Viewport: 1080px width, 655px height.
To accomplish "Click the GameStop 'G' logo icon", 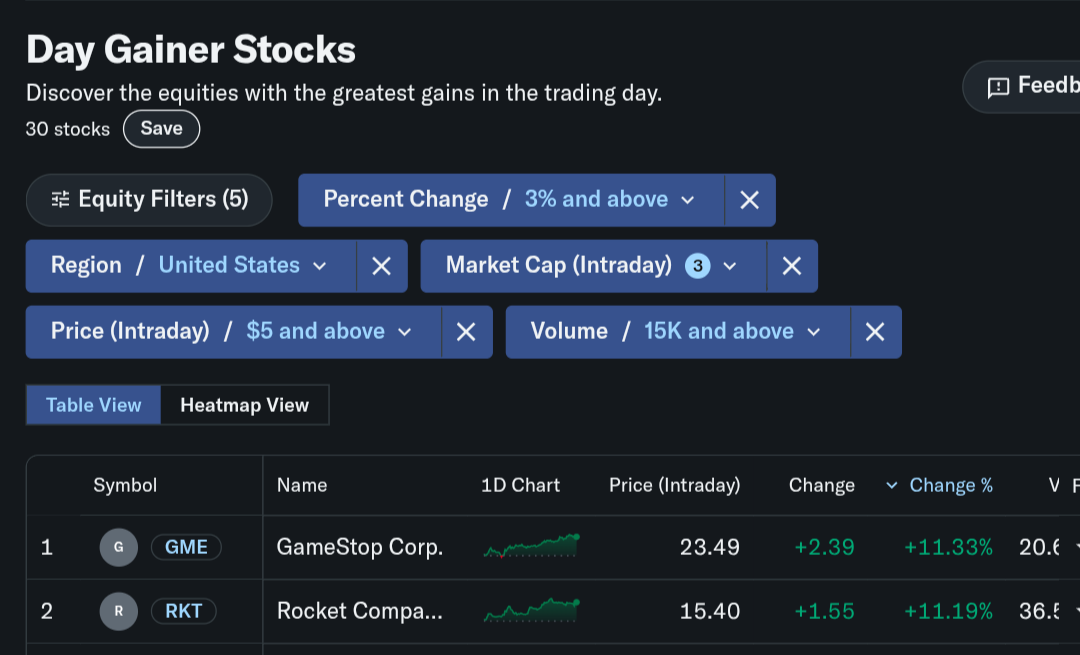I will [x=119, y=547].
